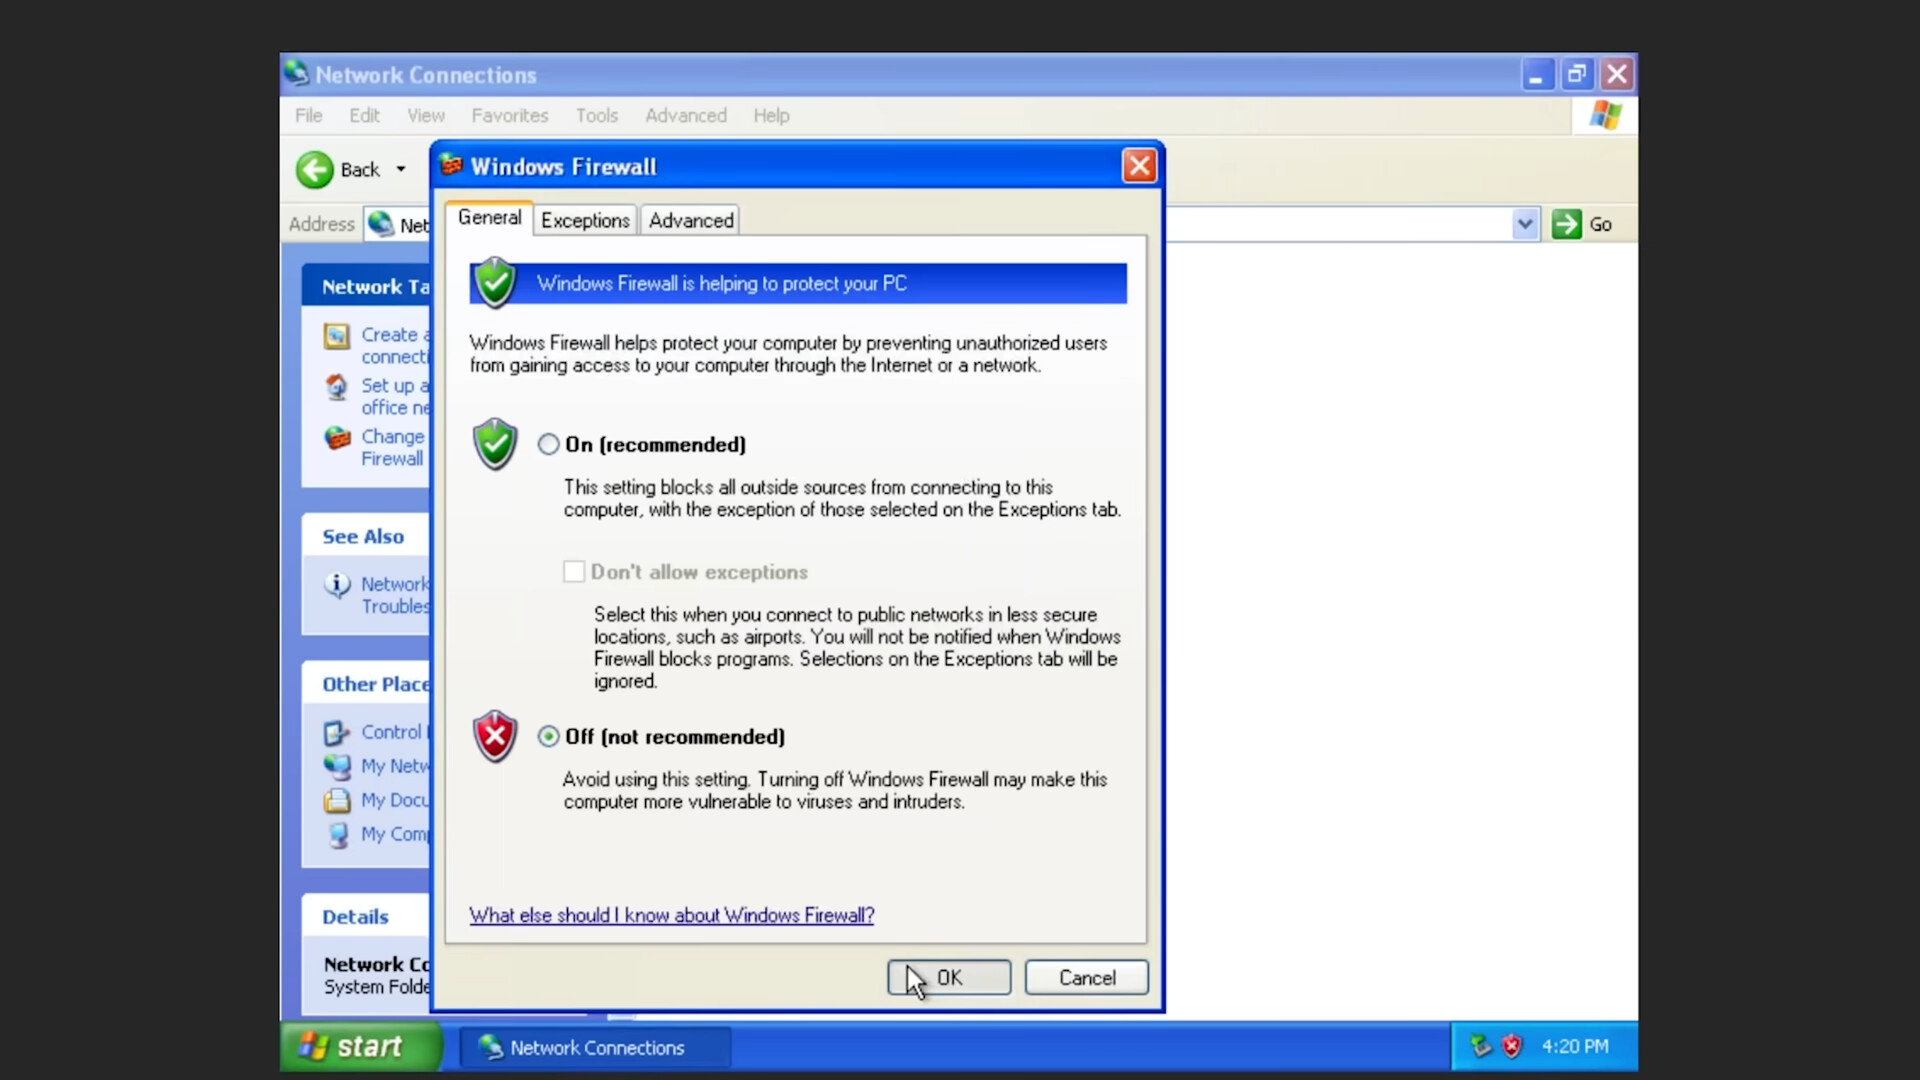Click the Create a new connection icon

pyautogui.click(x=337, y=336)
